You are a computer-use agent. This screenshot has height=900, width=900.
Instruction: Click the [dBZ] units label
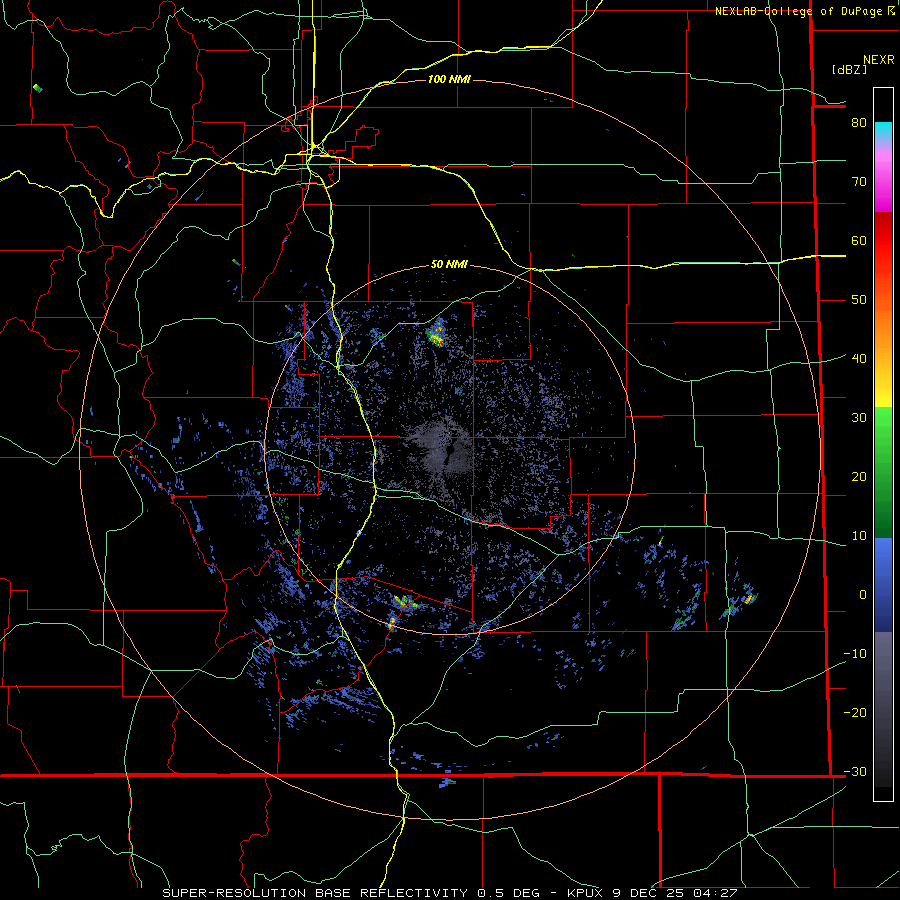[849, 70]
